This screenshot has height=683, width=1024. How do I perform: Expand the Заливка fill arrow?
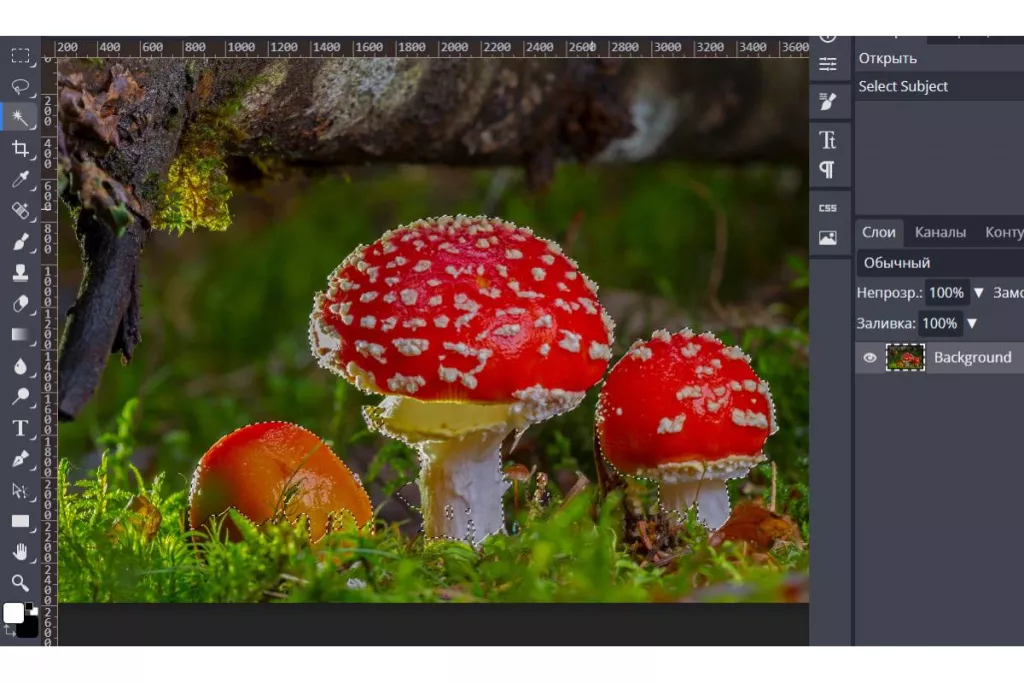click(971, 323)
